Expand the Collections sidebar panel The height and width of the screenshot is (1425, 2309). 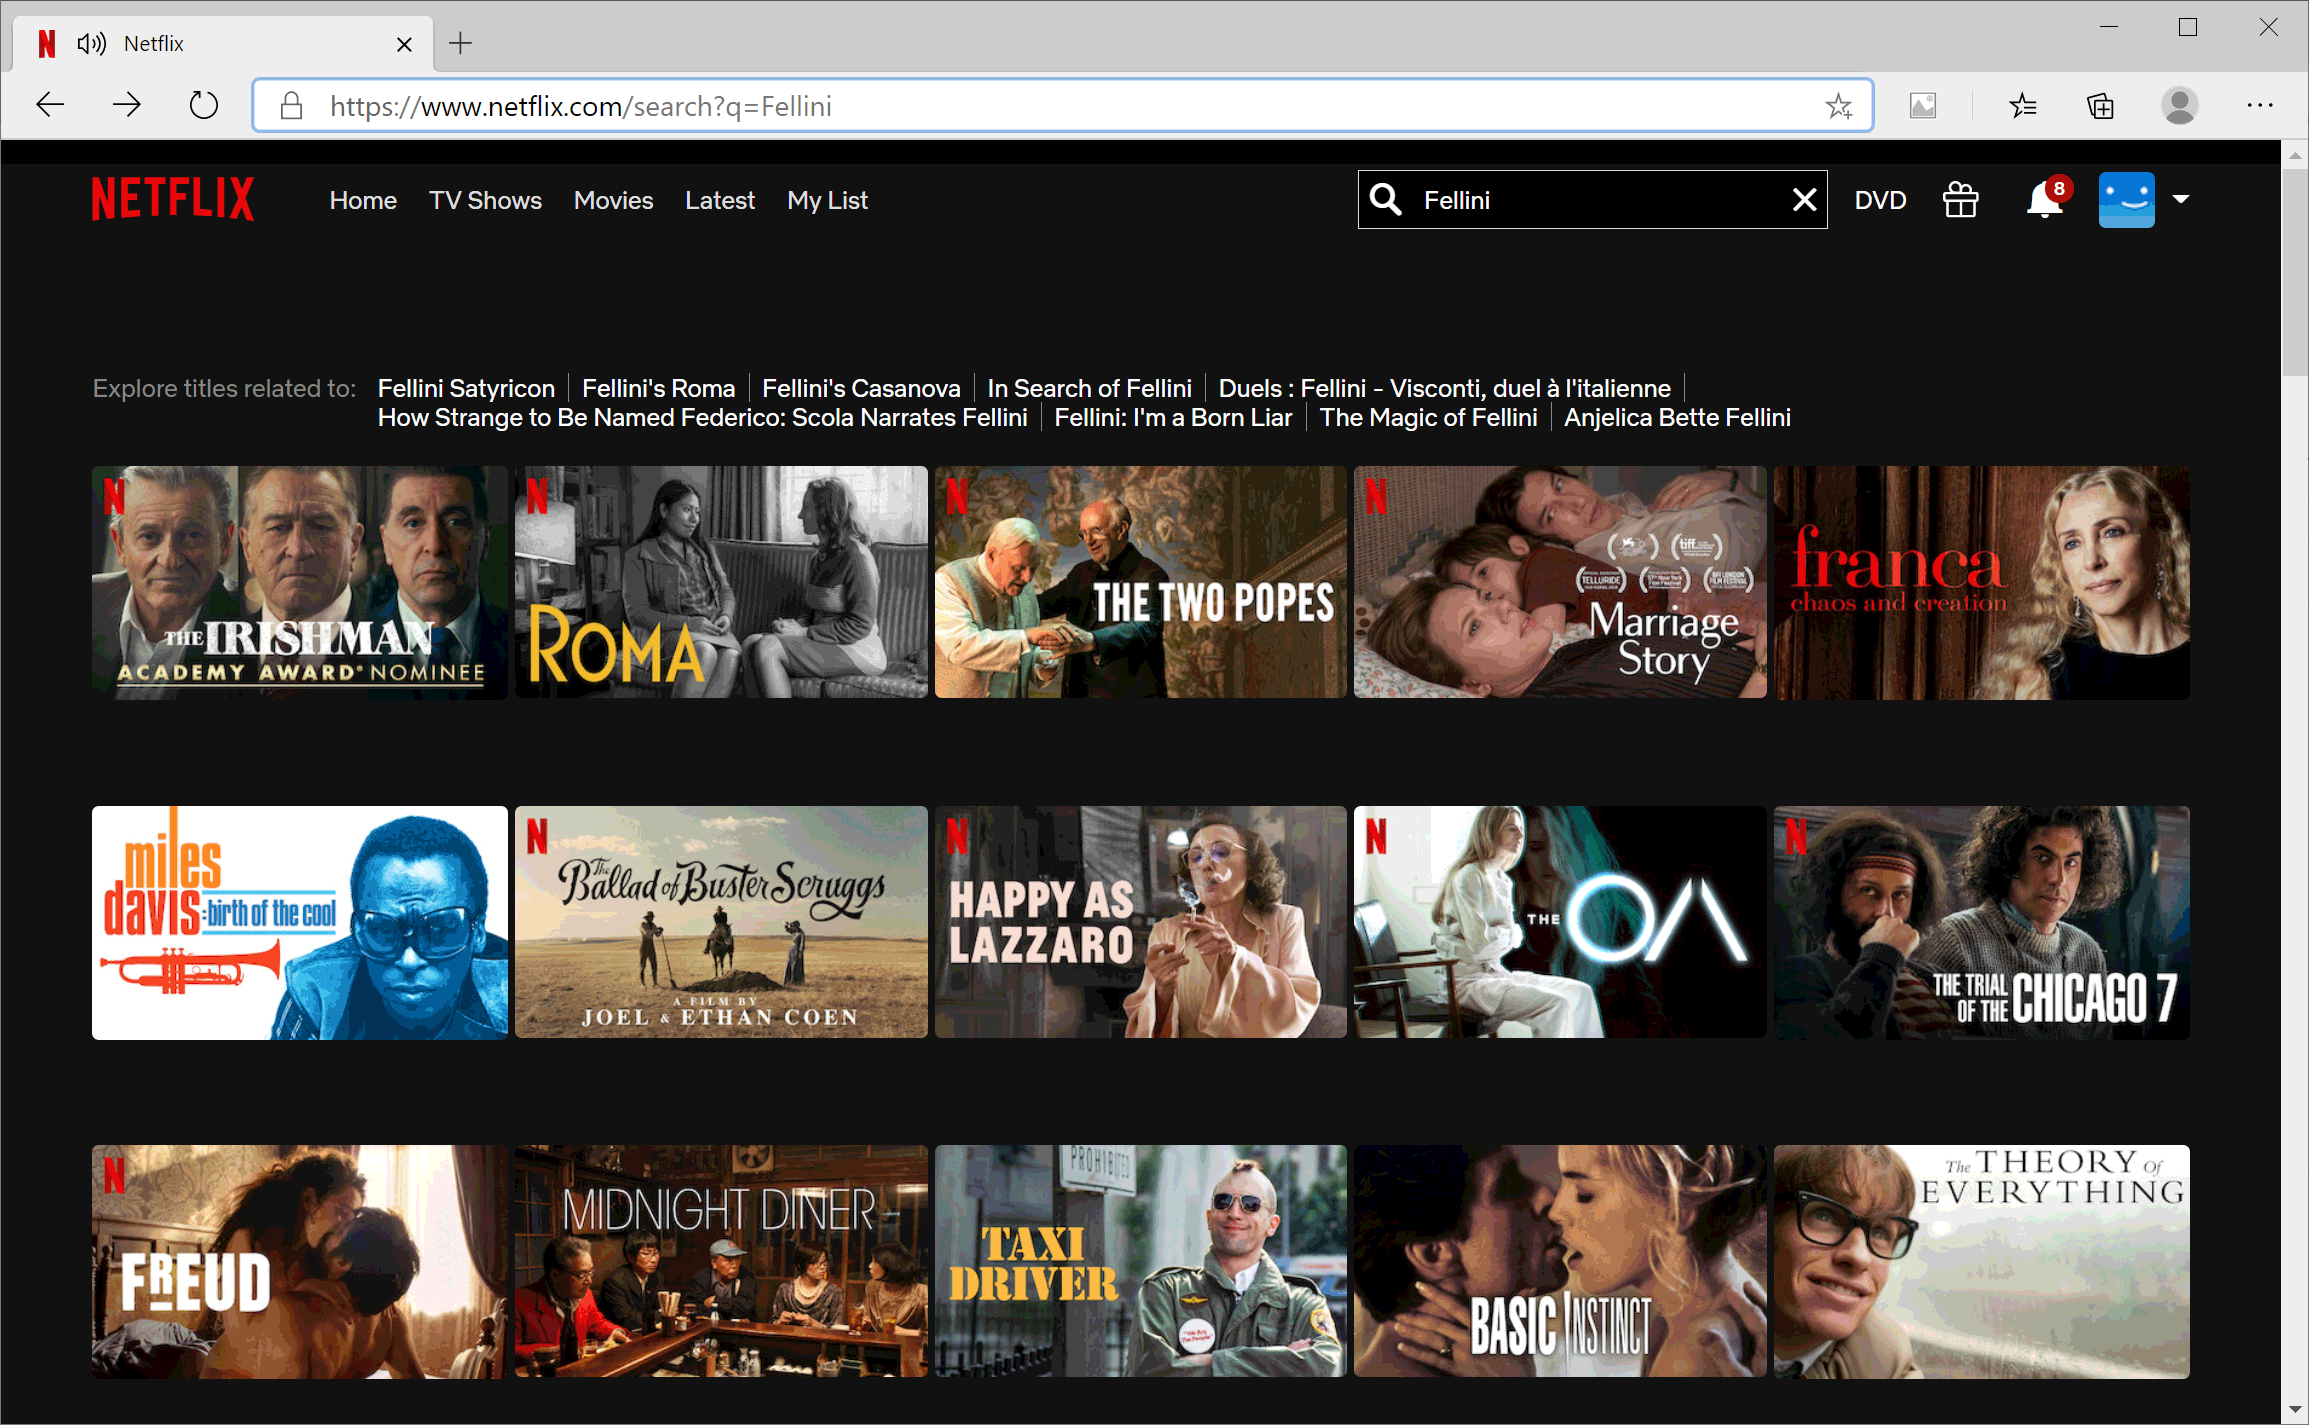pos(2104,106)
